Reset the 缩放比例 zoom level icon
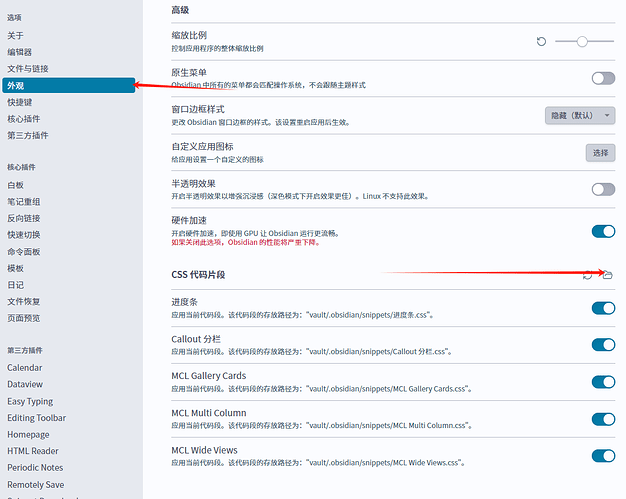The image size is (626, 499). coord(541,41)
